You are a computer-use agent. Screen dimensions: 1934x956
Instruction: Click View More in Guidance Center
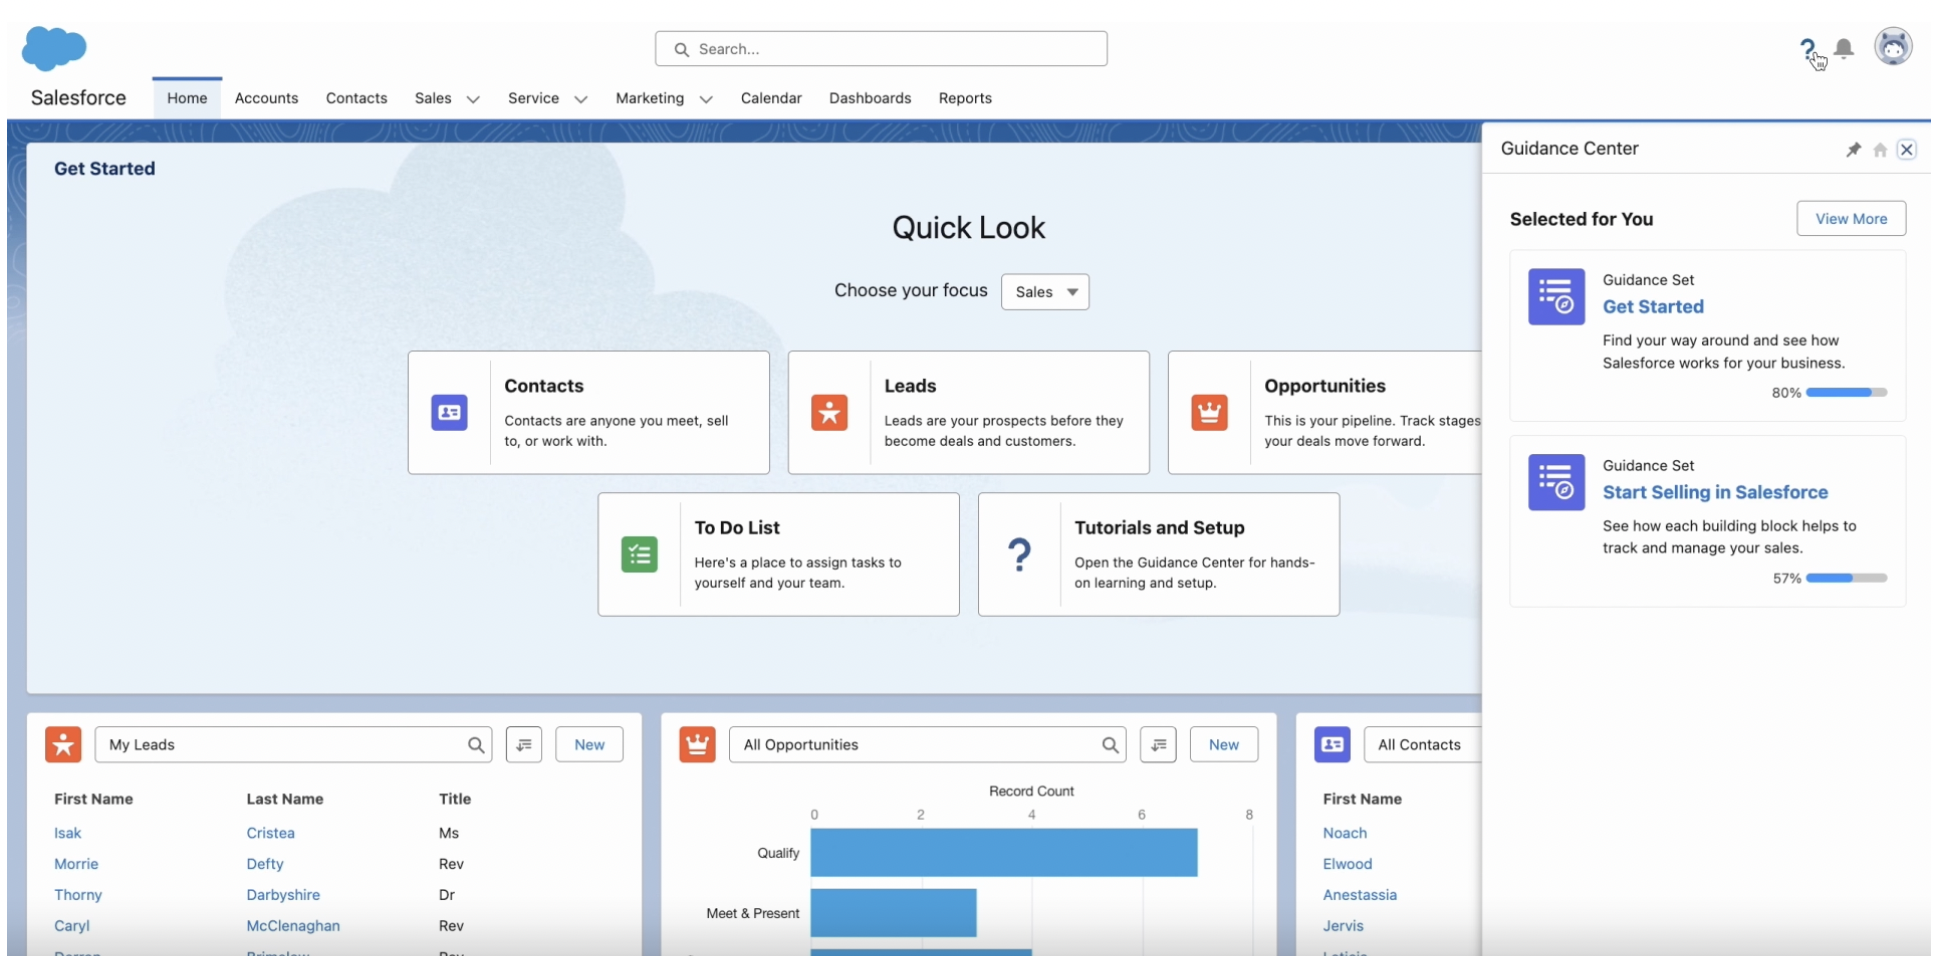[x=1851, y=219]
